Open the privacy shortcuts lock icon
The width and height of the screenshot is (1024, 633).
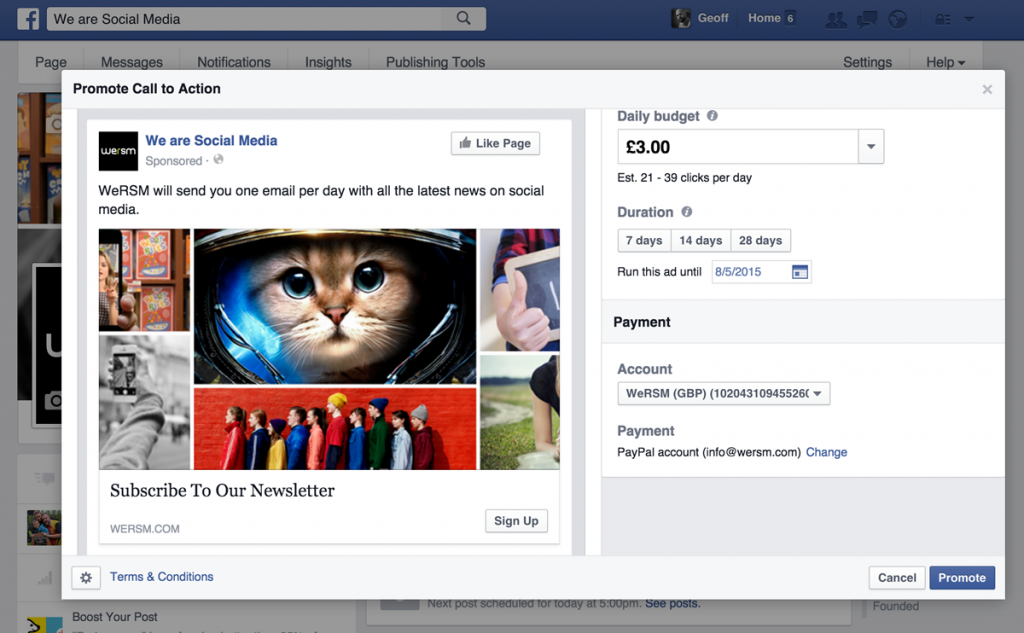coord(942,19)
